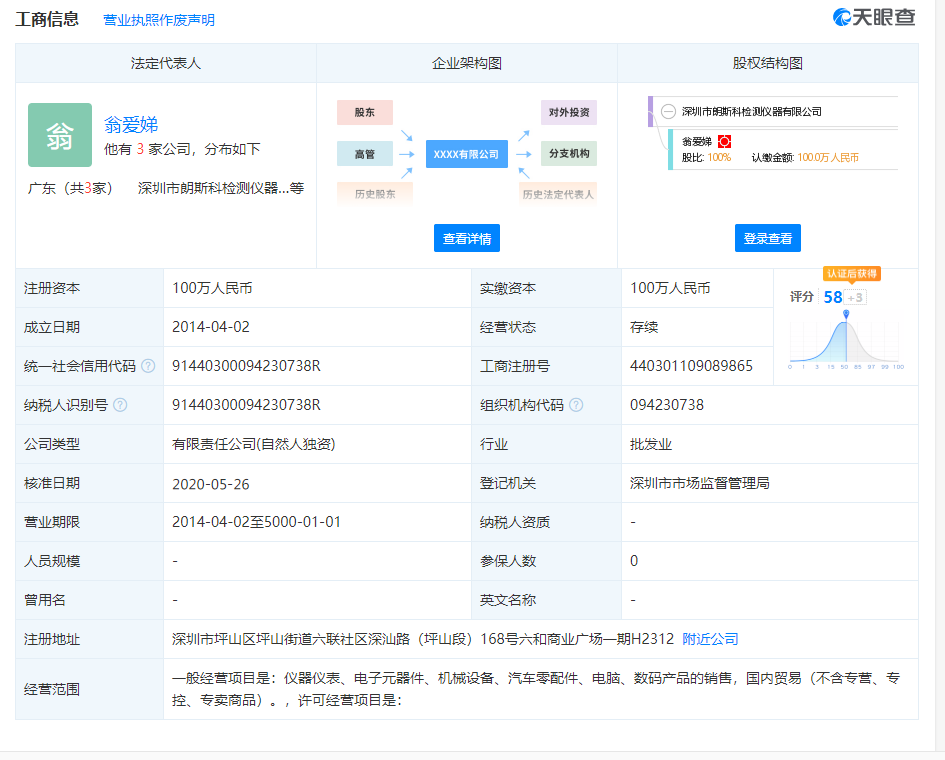Image resolution: width=945 pixels, height=760 pixels.
Task: Click help icon beside 组织机构代码
Action: tap(576, 405)
